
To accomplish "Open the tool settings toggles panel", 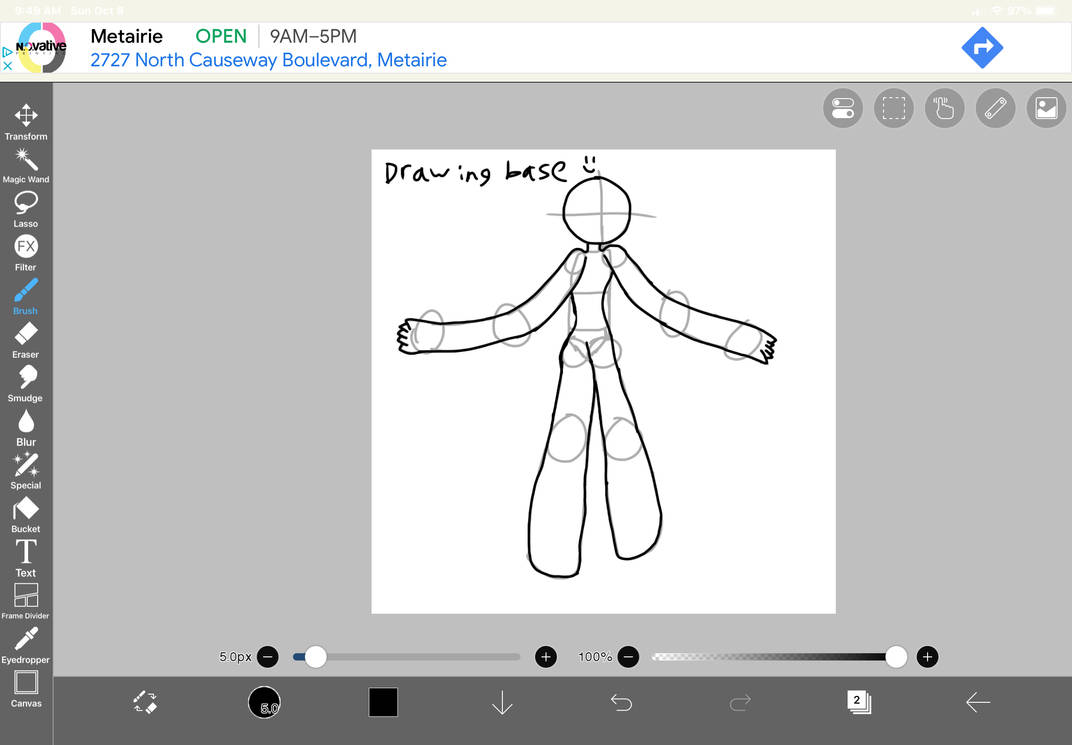I will 842,108.
